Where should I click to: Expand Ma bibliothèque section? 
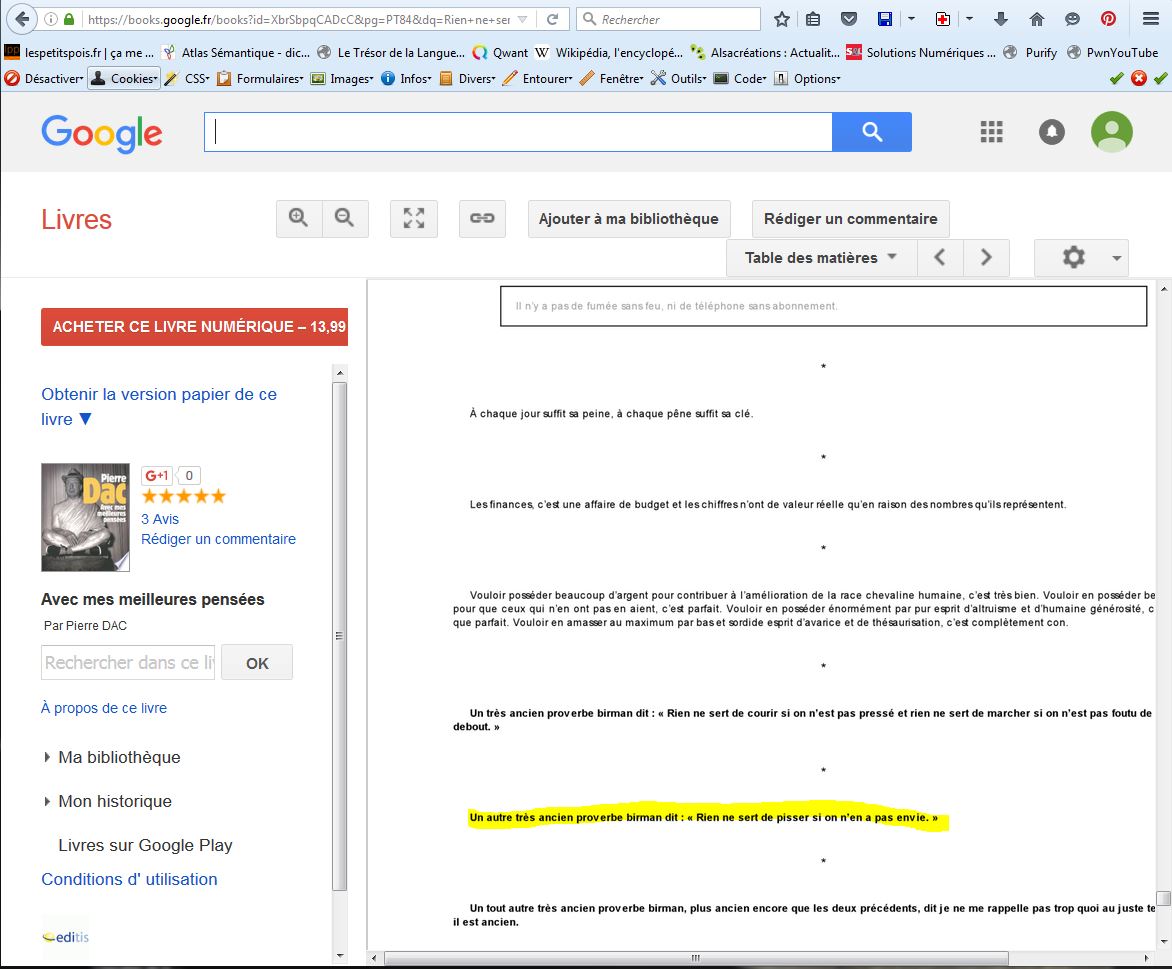119,757
